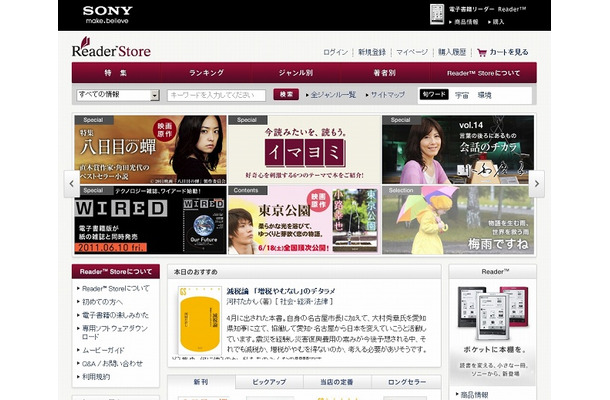Open sidebar link ムービーガイド
Viewport: 610px width, 400px height.
pyautogui.click(x=103, y=350)
